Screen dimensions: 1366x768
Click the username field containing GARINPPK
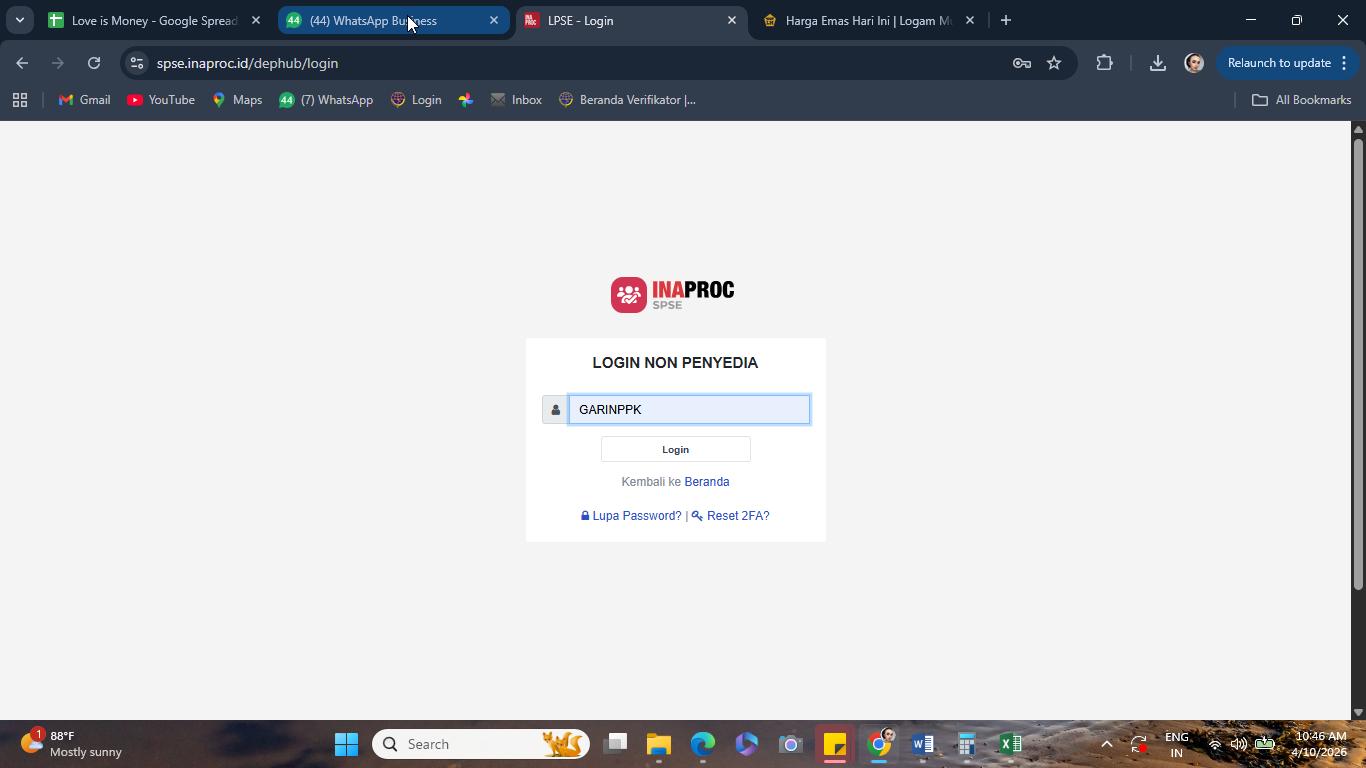[689, 410]
